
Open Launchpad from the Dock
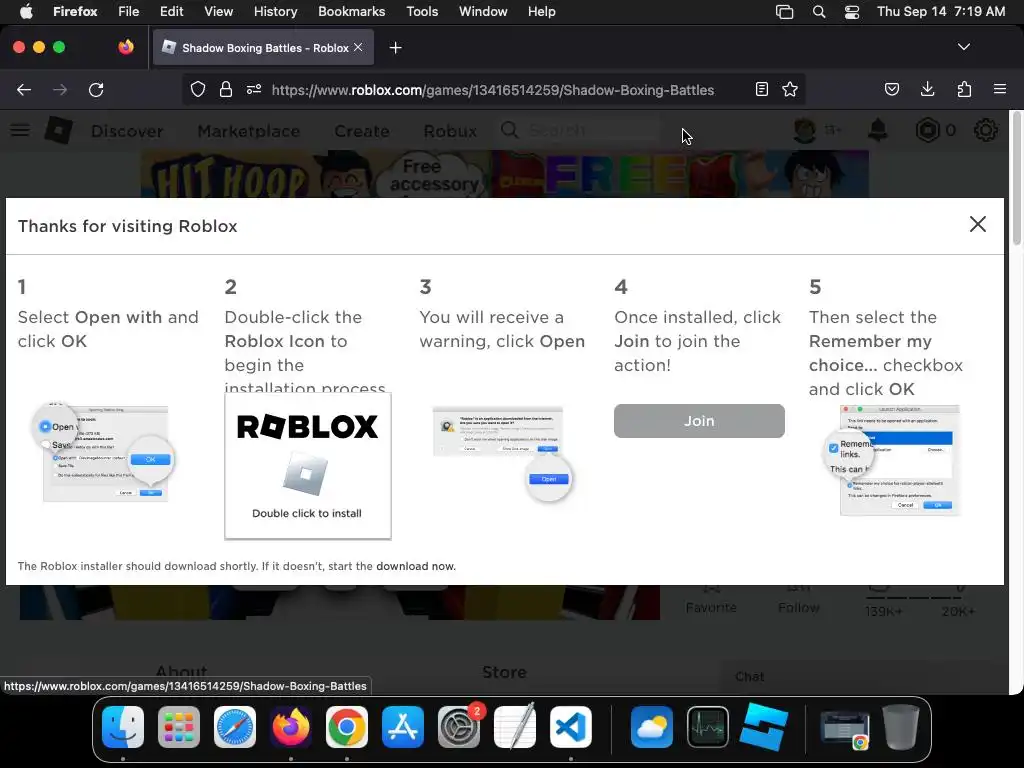pos(179,727)
